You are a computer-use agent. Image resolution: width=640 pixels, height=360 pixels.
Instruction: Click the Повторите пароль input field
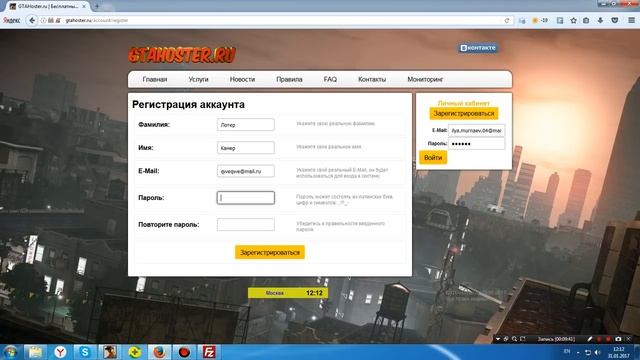click(x=246, y=224)
